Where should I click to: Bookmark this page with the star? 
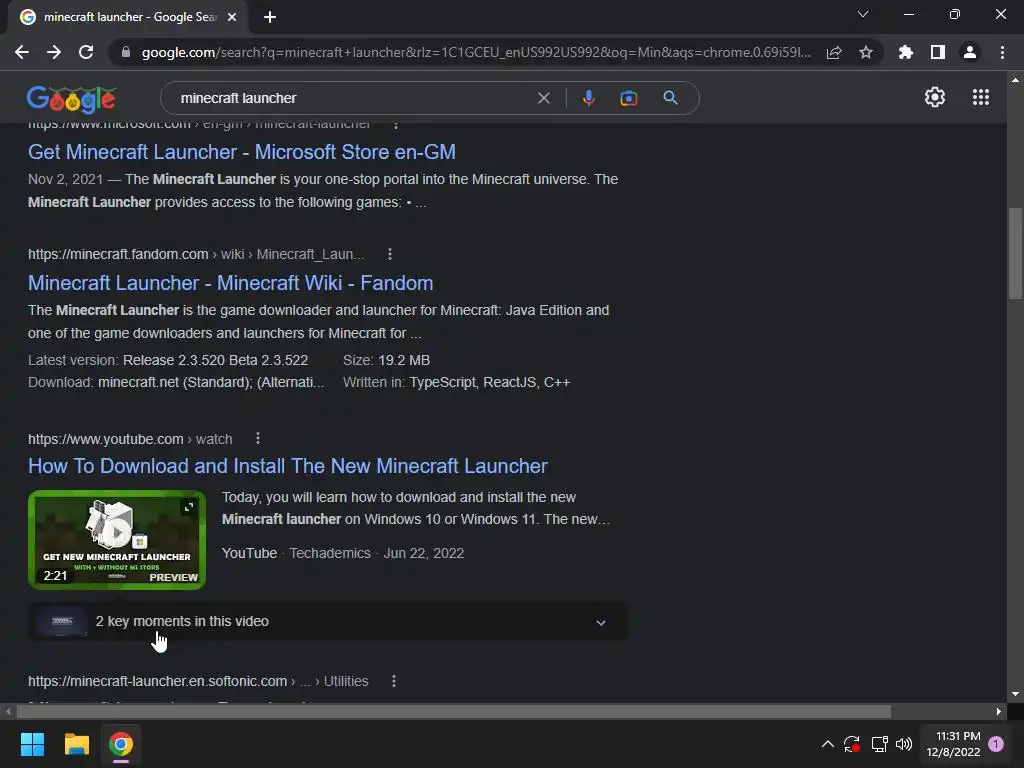click(866, 52)
